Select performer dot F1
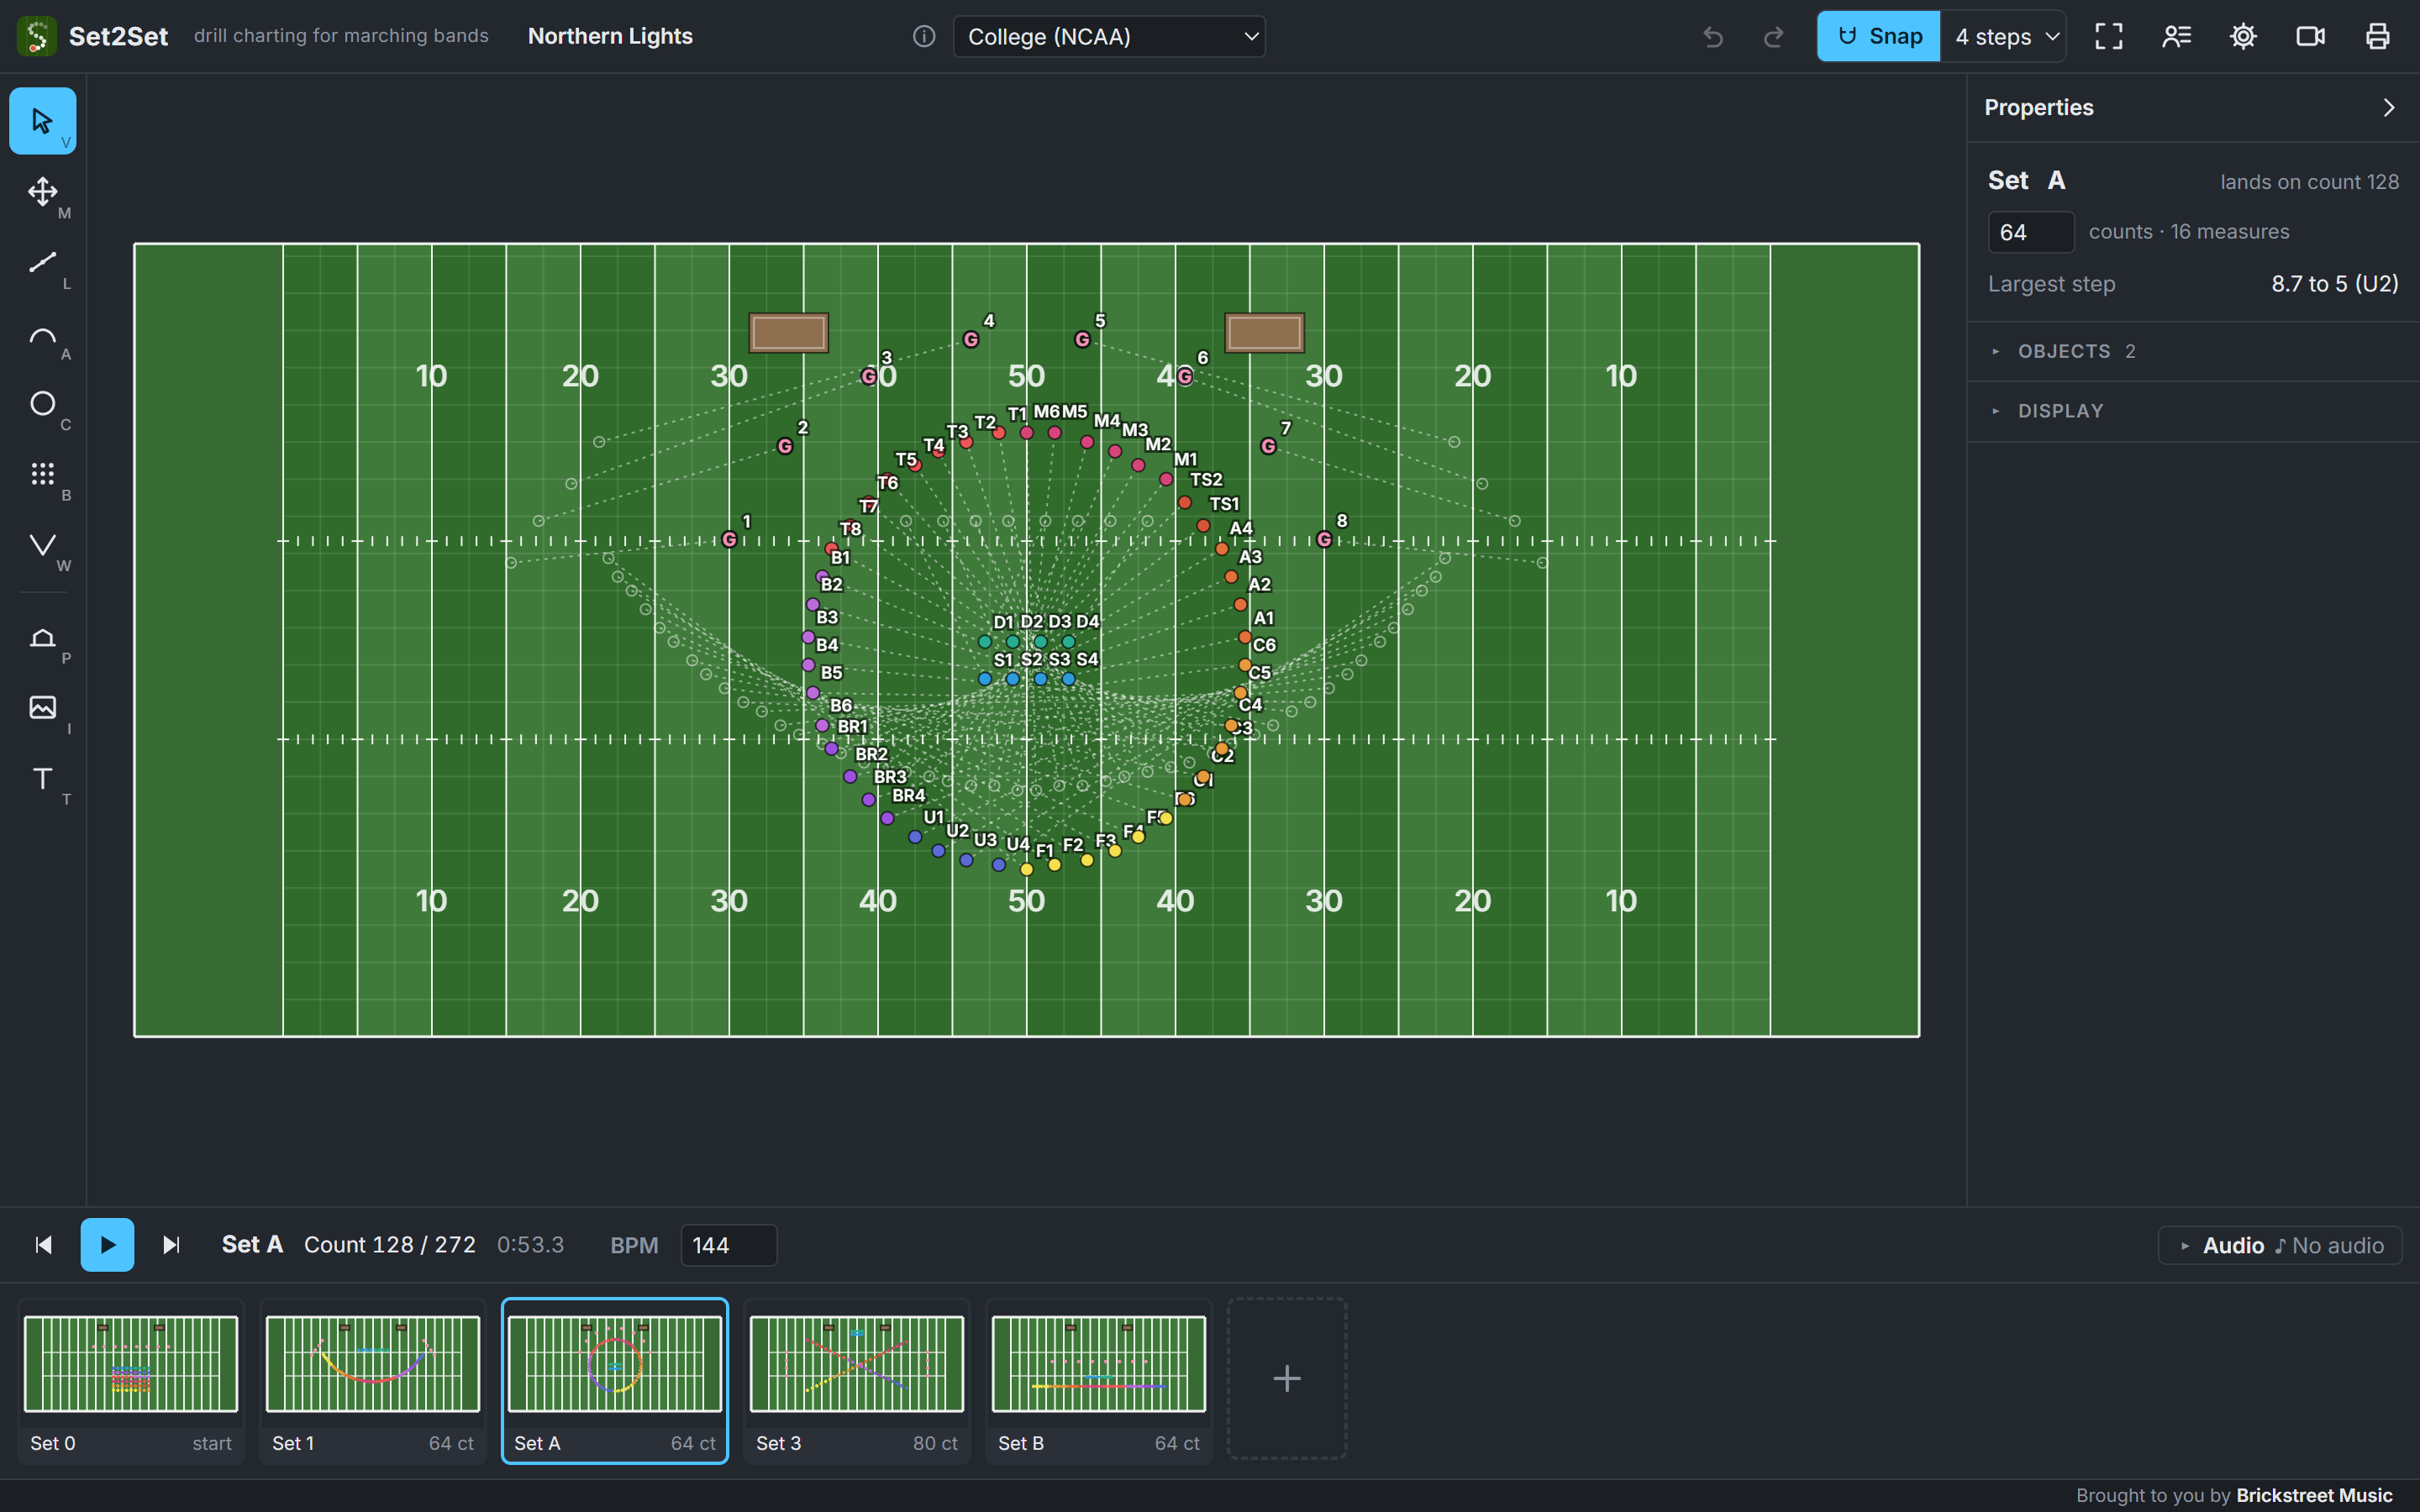The height and width of the screenshot is (1512, 2420). coord(1026,869)
